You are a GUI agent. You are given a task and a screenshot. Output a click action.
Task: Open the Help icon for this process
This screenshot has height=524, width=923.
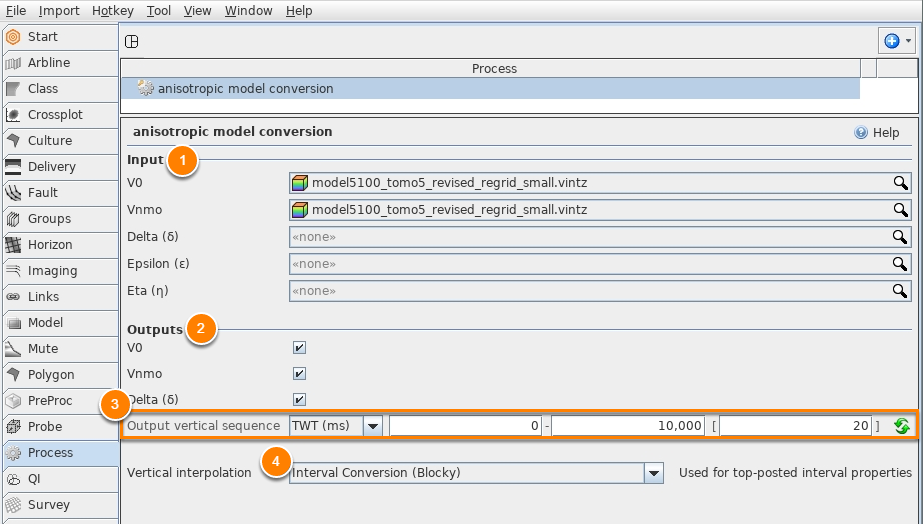(x=861, y=132)
